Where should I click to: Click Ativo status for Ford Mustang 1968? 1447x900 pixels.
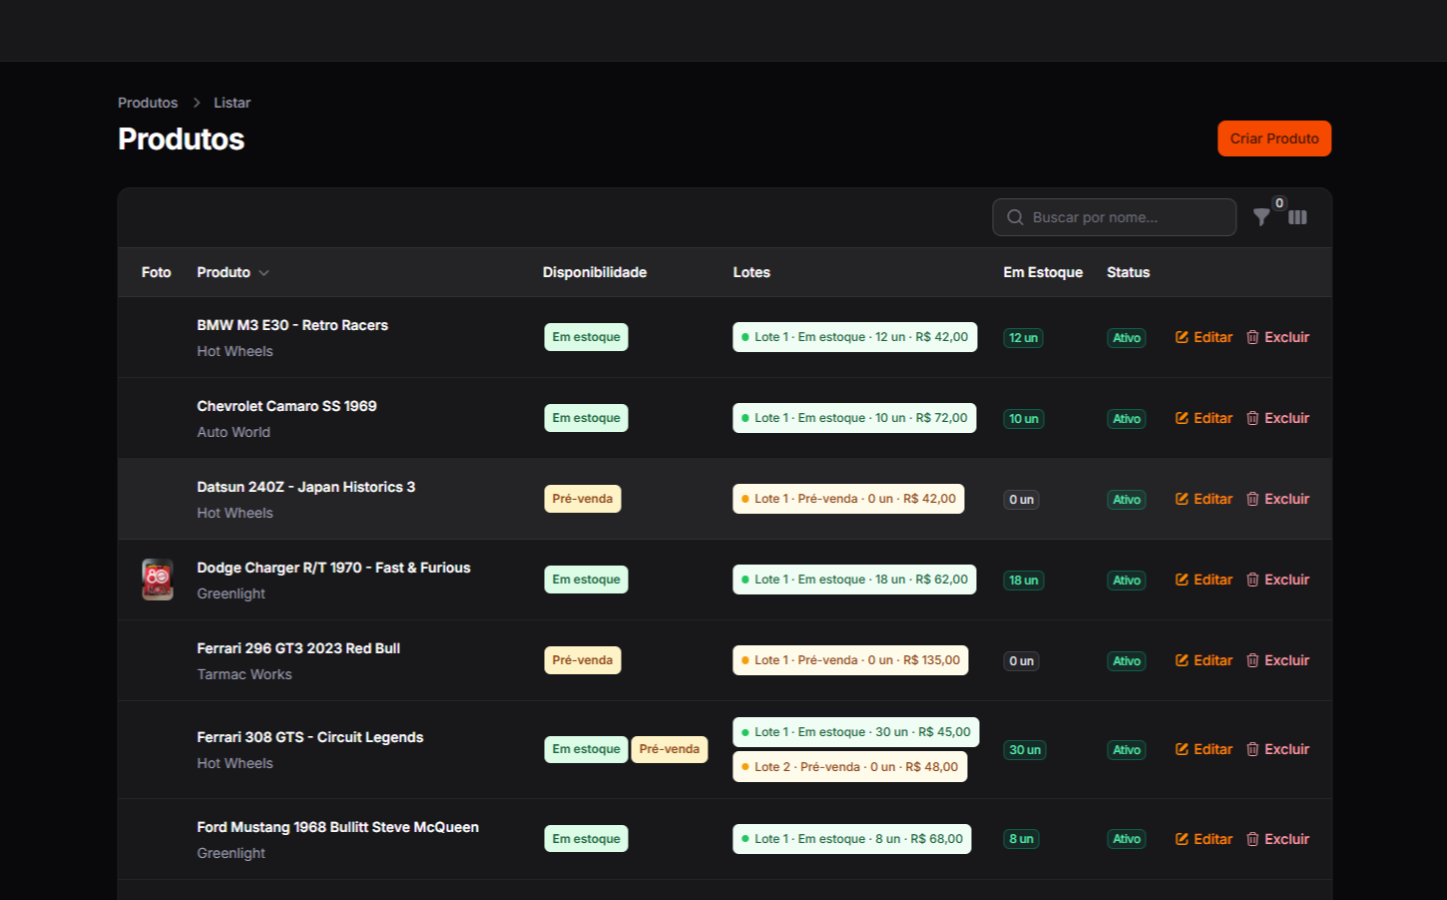1127,840
